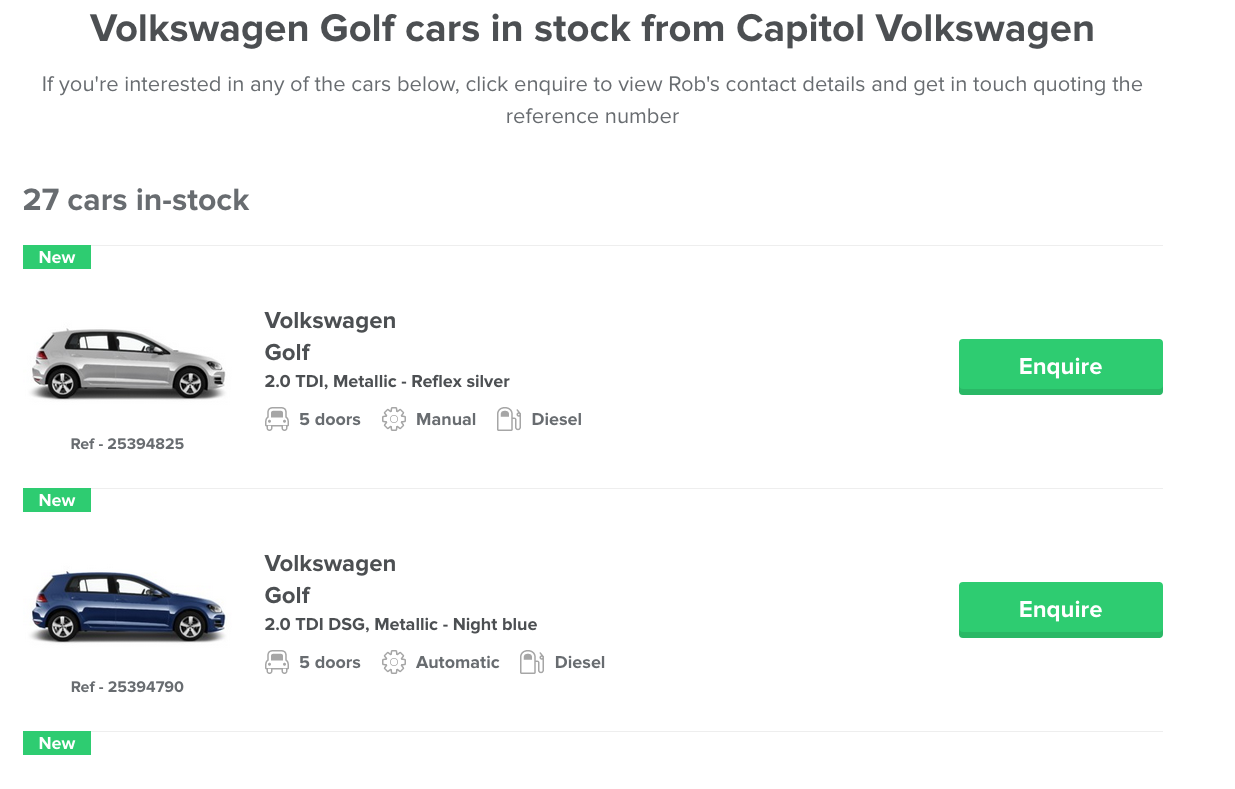Click the doors icon on the Night blue Golf listing
This screenshot has height=789, width=1235.
pos(276,661)
